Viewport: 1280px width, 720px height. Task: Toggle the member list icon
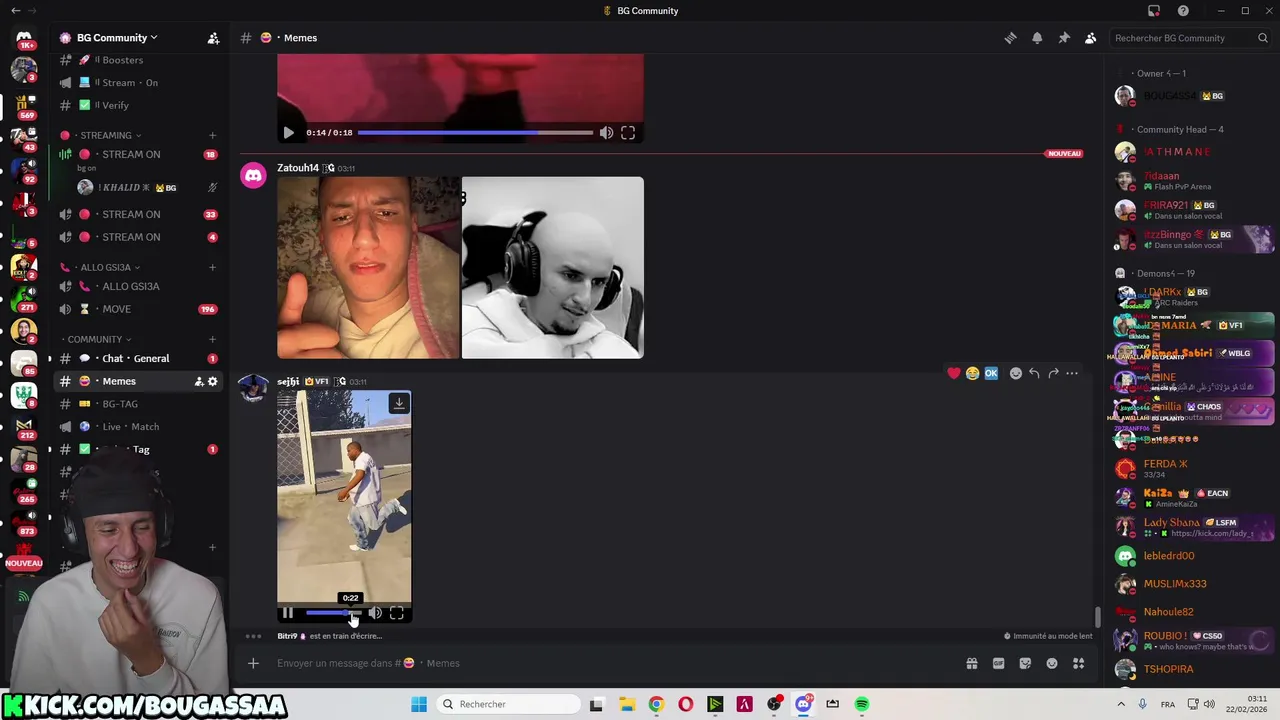pyautogui.click(x=1091, y=38)
